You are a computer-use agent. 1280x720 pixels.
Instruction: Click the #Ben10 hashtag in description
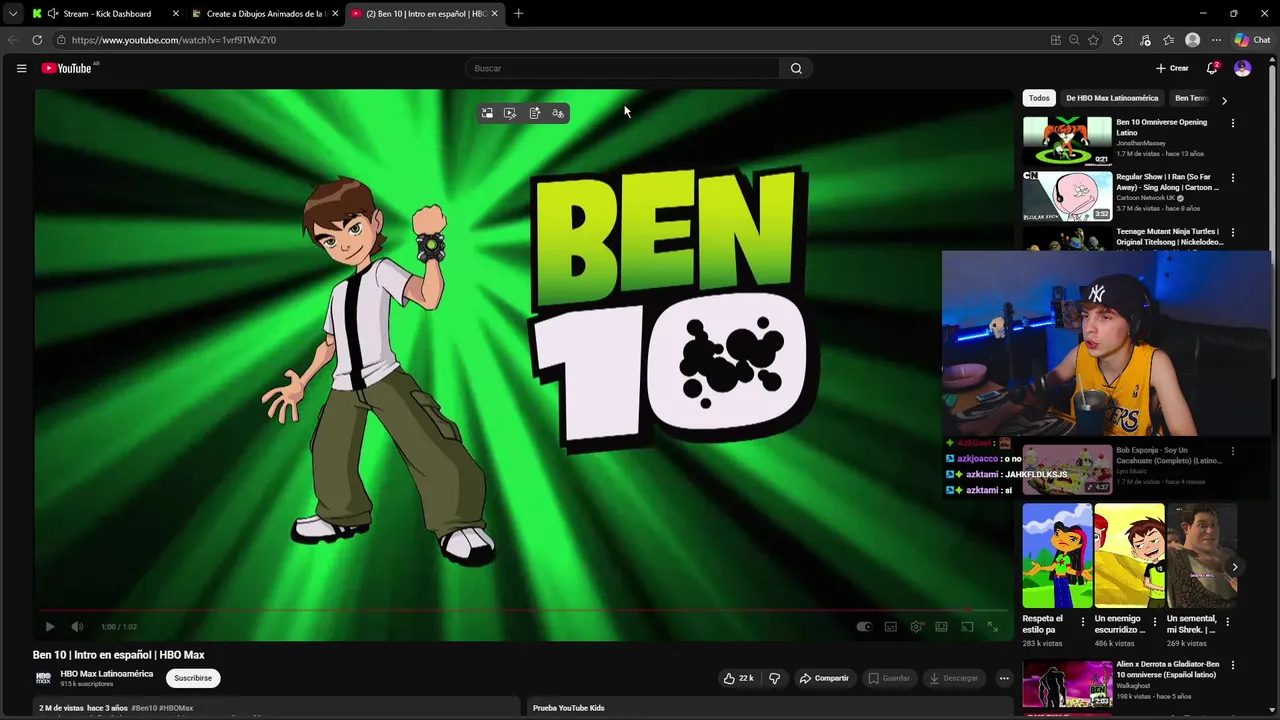pos(143,708)
